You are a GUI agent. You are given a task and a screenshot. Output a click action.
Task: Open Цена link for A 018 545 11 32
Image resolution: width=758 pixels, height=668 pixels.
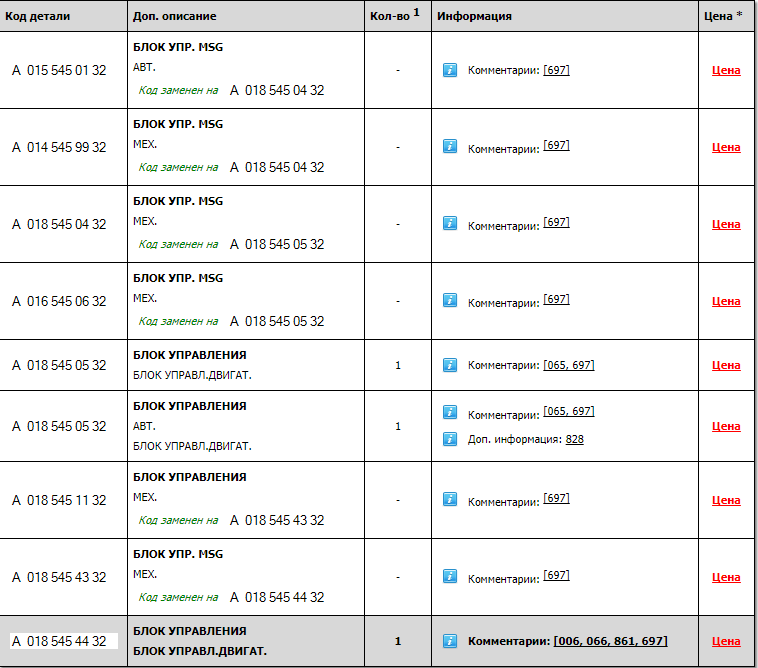726,500
